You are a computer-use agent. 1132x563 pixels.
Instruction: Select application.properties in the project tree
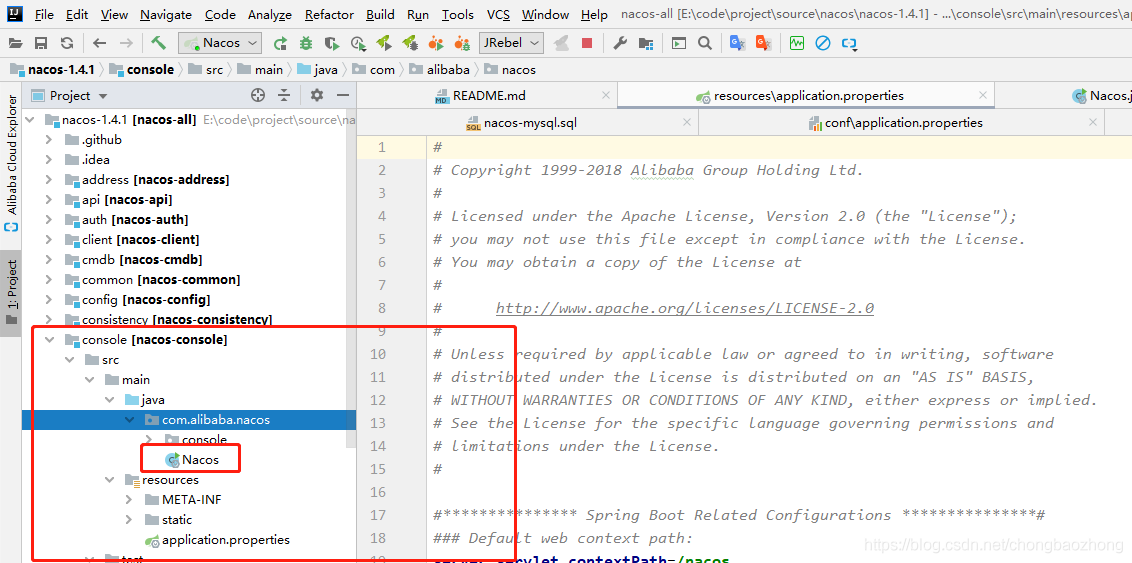(x=217, y=539)
